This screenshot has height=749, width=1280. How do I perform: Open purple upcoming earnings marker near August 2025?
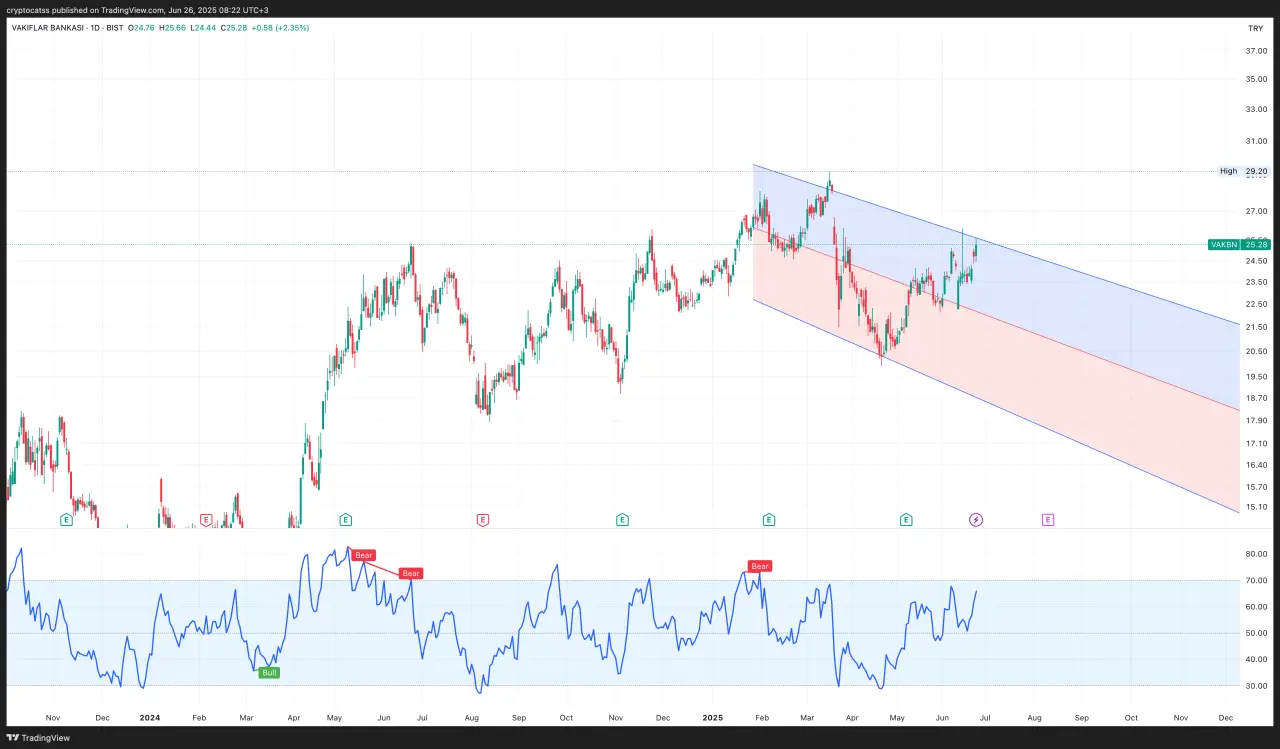tap(1047, 519)
